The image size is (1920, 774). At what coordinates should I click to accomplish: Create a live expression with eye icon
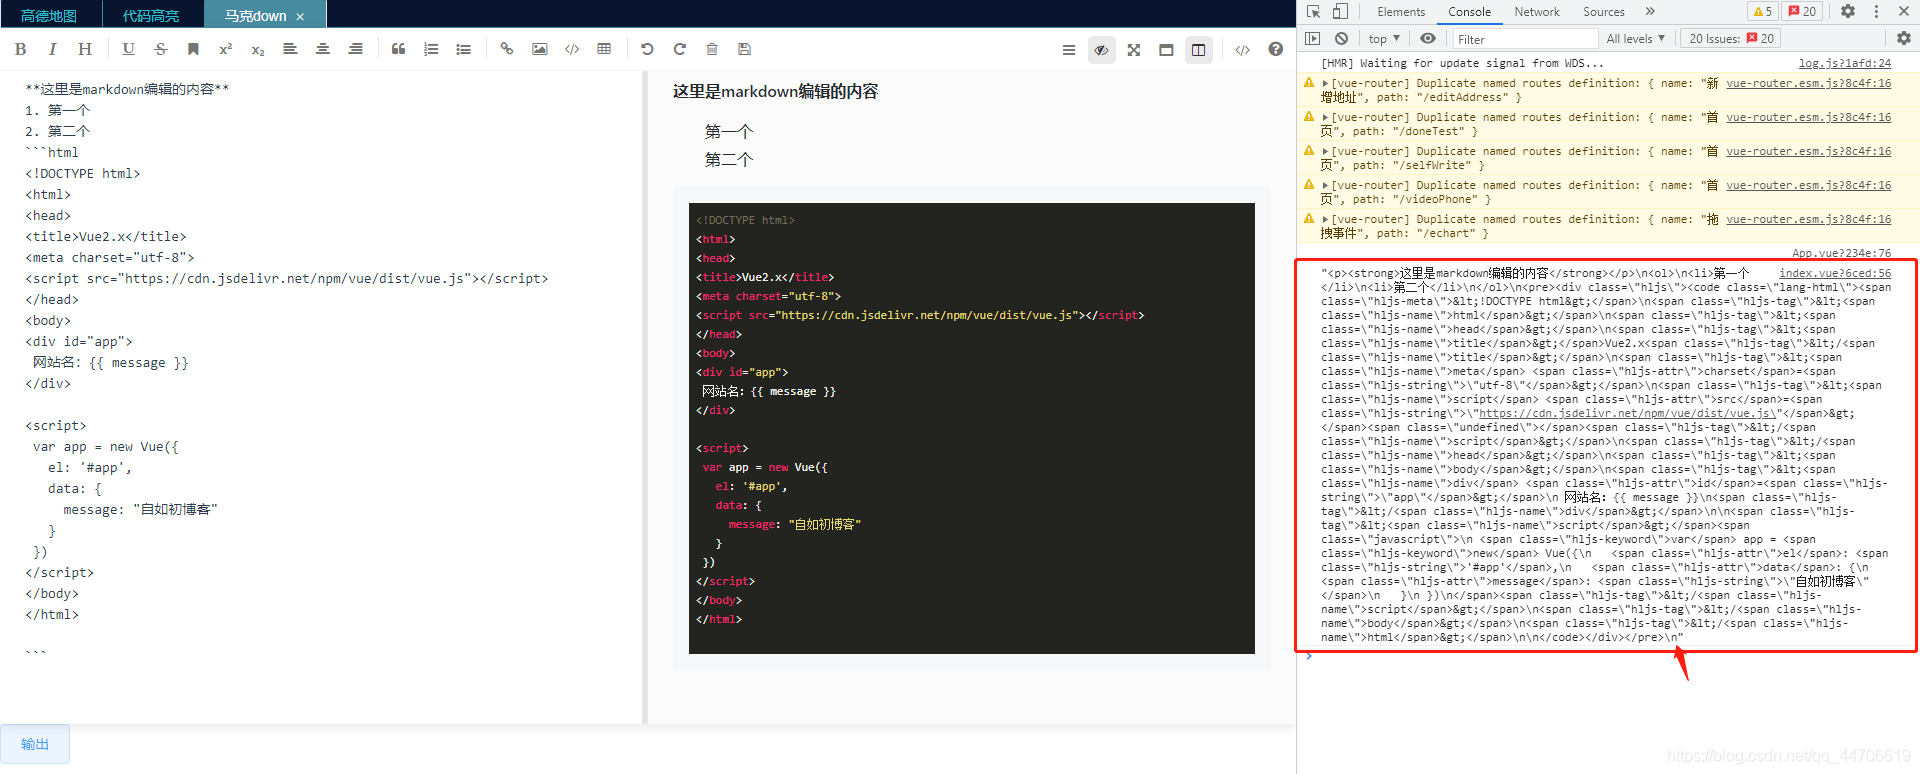(x=1428, y=38)
